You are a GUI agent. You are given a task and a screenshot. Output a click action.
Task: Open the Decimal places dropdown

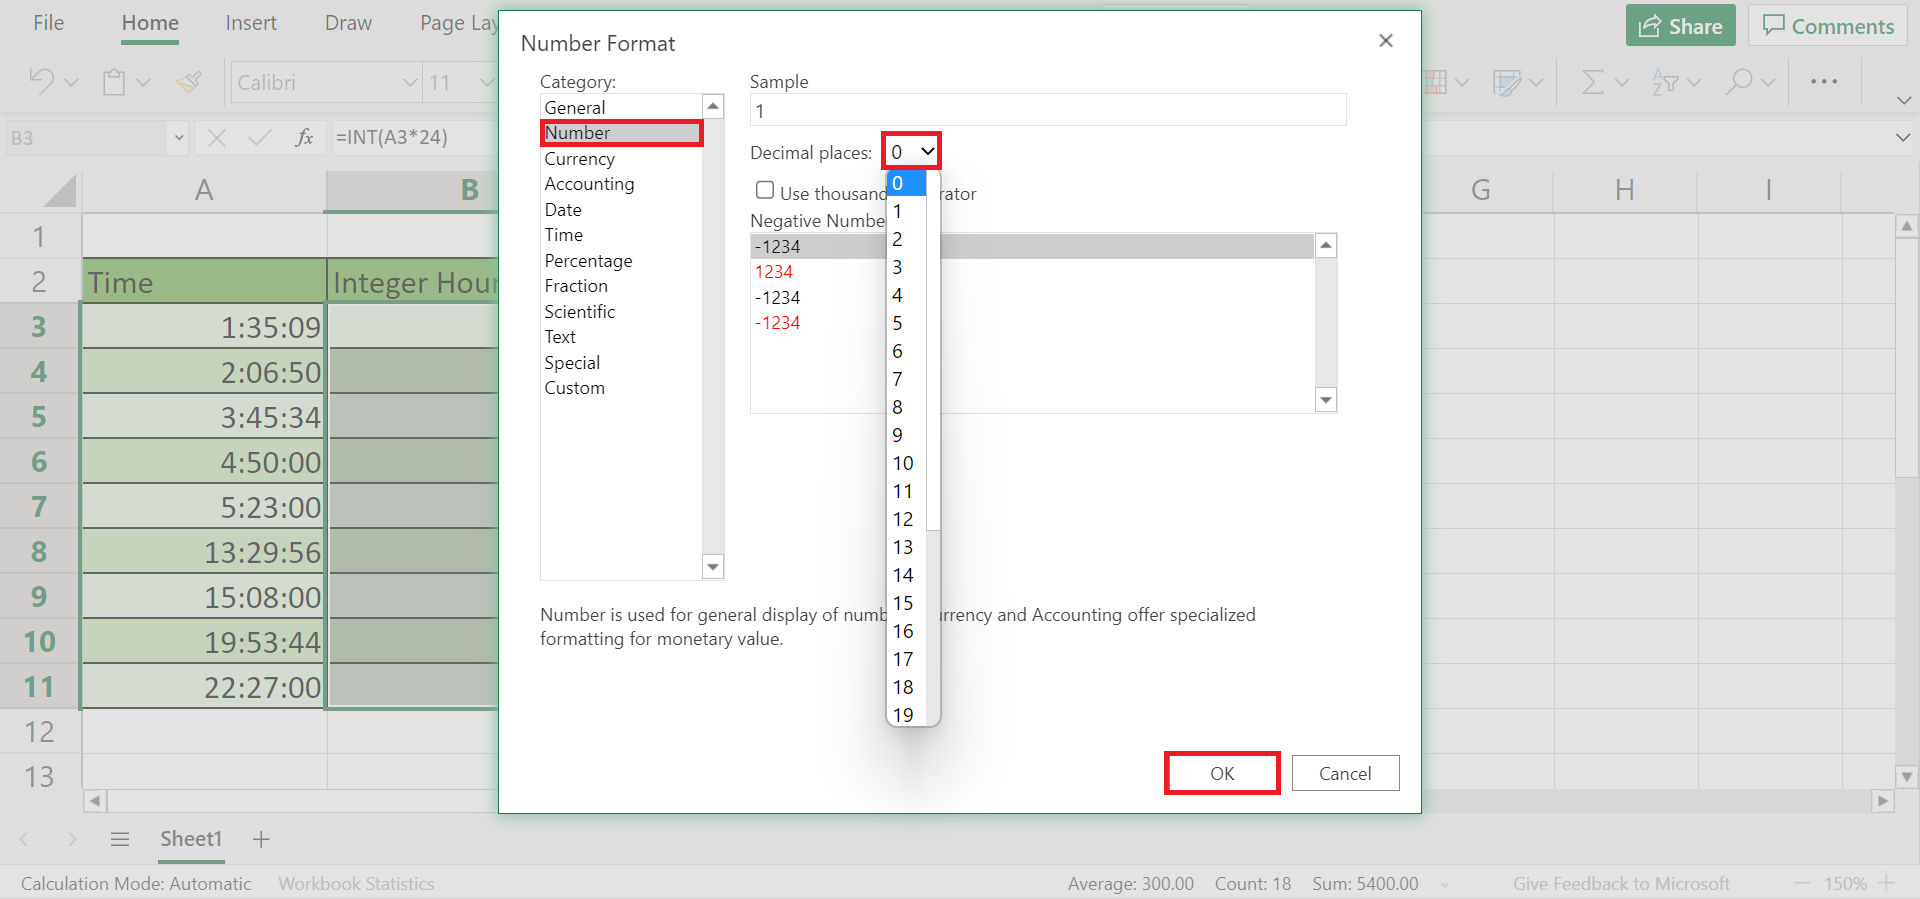tap(912, 152)
